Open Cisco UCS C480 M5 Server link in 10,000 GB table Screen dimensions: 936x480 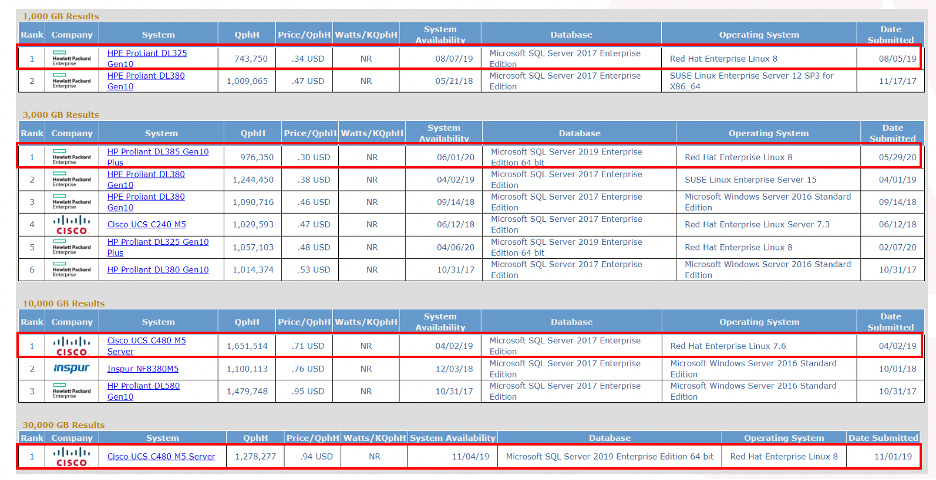(x=146, y=346)
